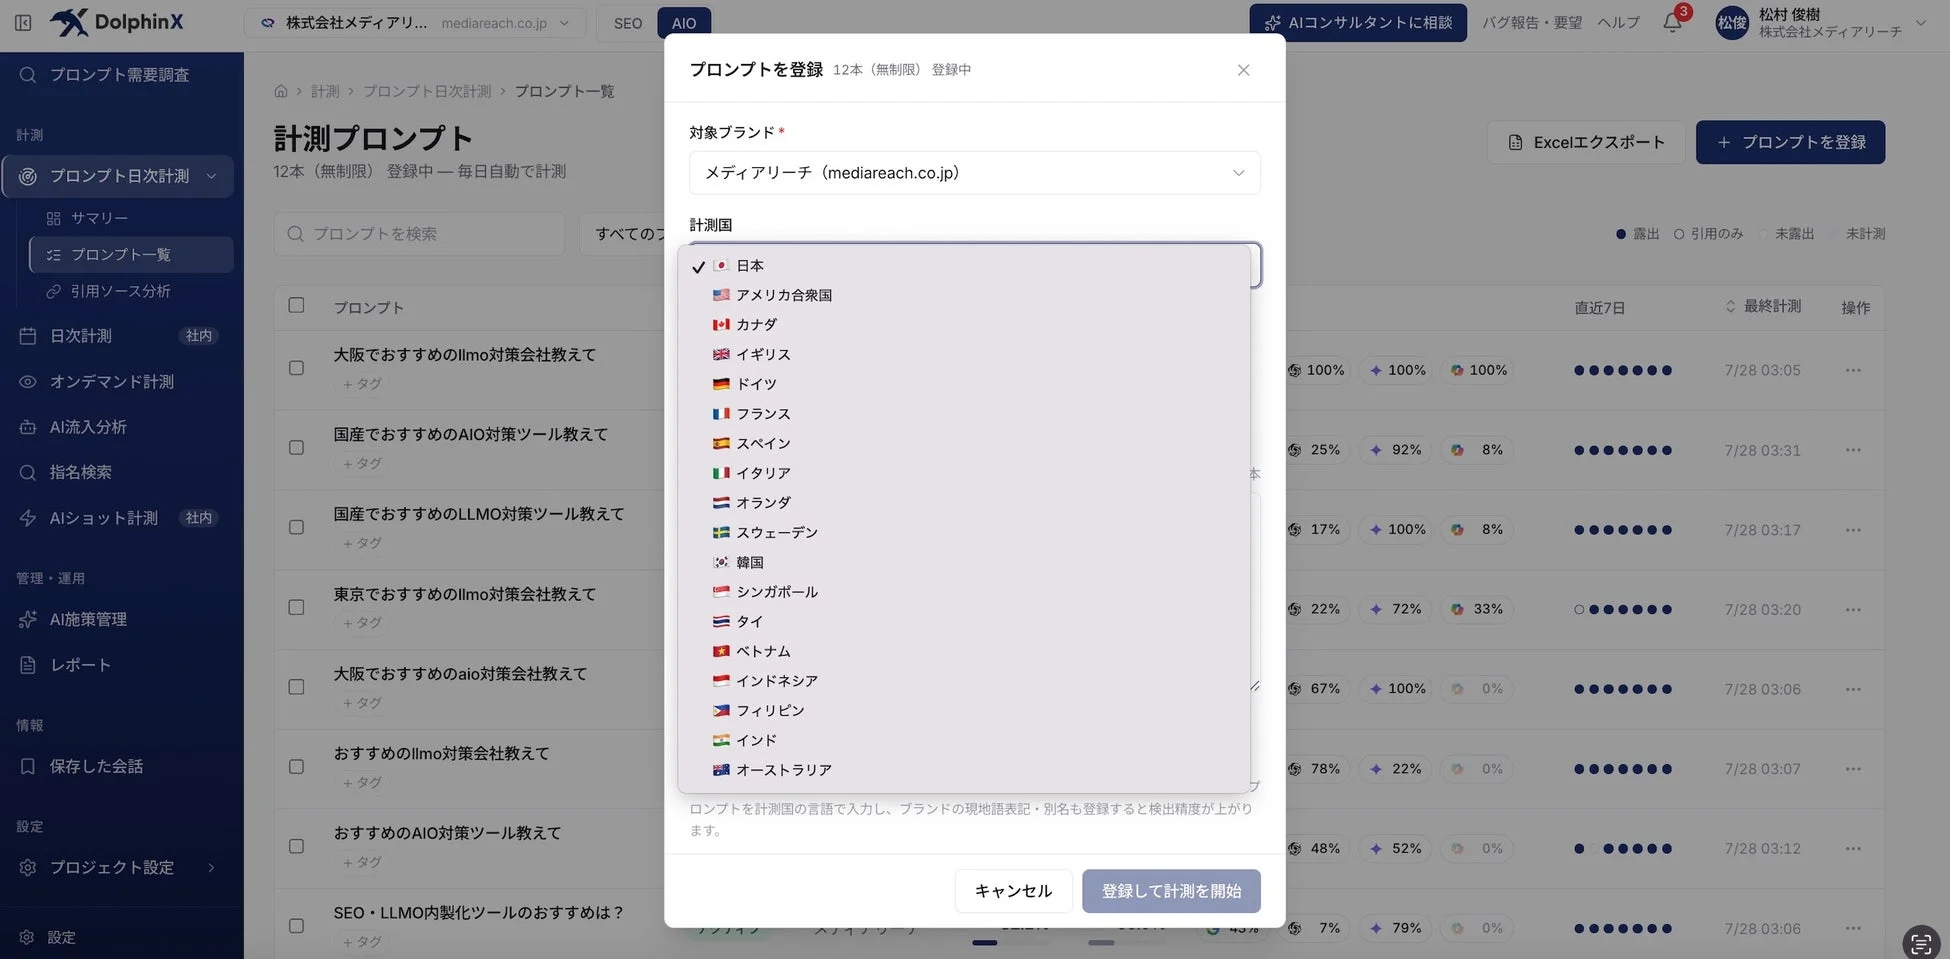This screenshot has width=1950, height=959.
Task: Open 引用ソース分析 in sidebar
Action: tap(120, 291)
